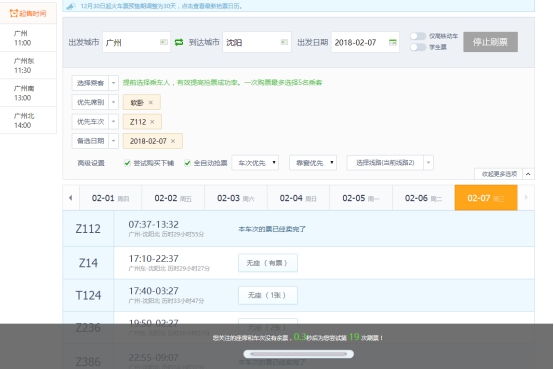Expand the 优先车次 dropdown arrow
This screenshot has height=369, width=554.
pyautogui.click(x=113, y=122)
